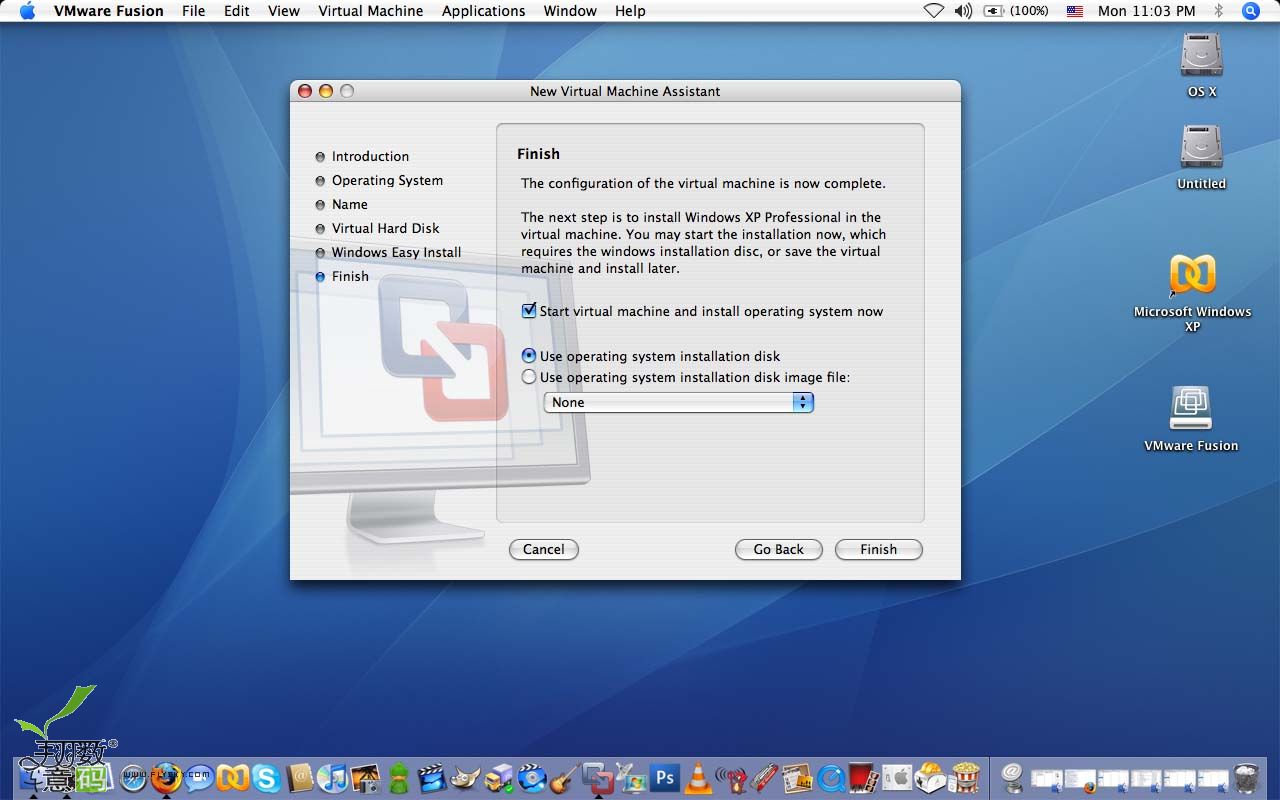This screenshot has width=1280, height=800.
Task: Select installation disk image file option
Action: click(x=529, y=377)
